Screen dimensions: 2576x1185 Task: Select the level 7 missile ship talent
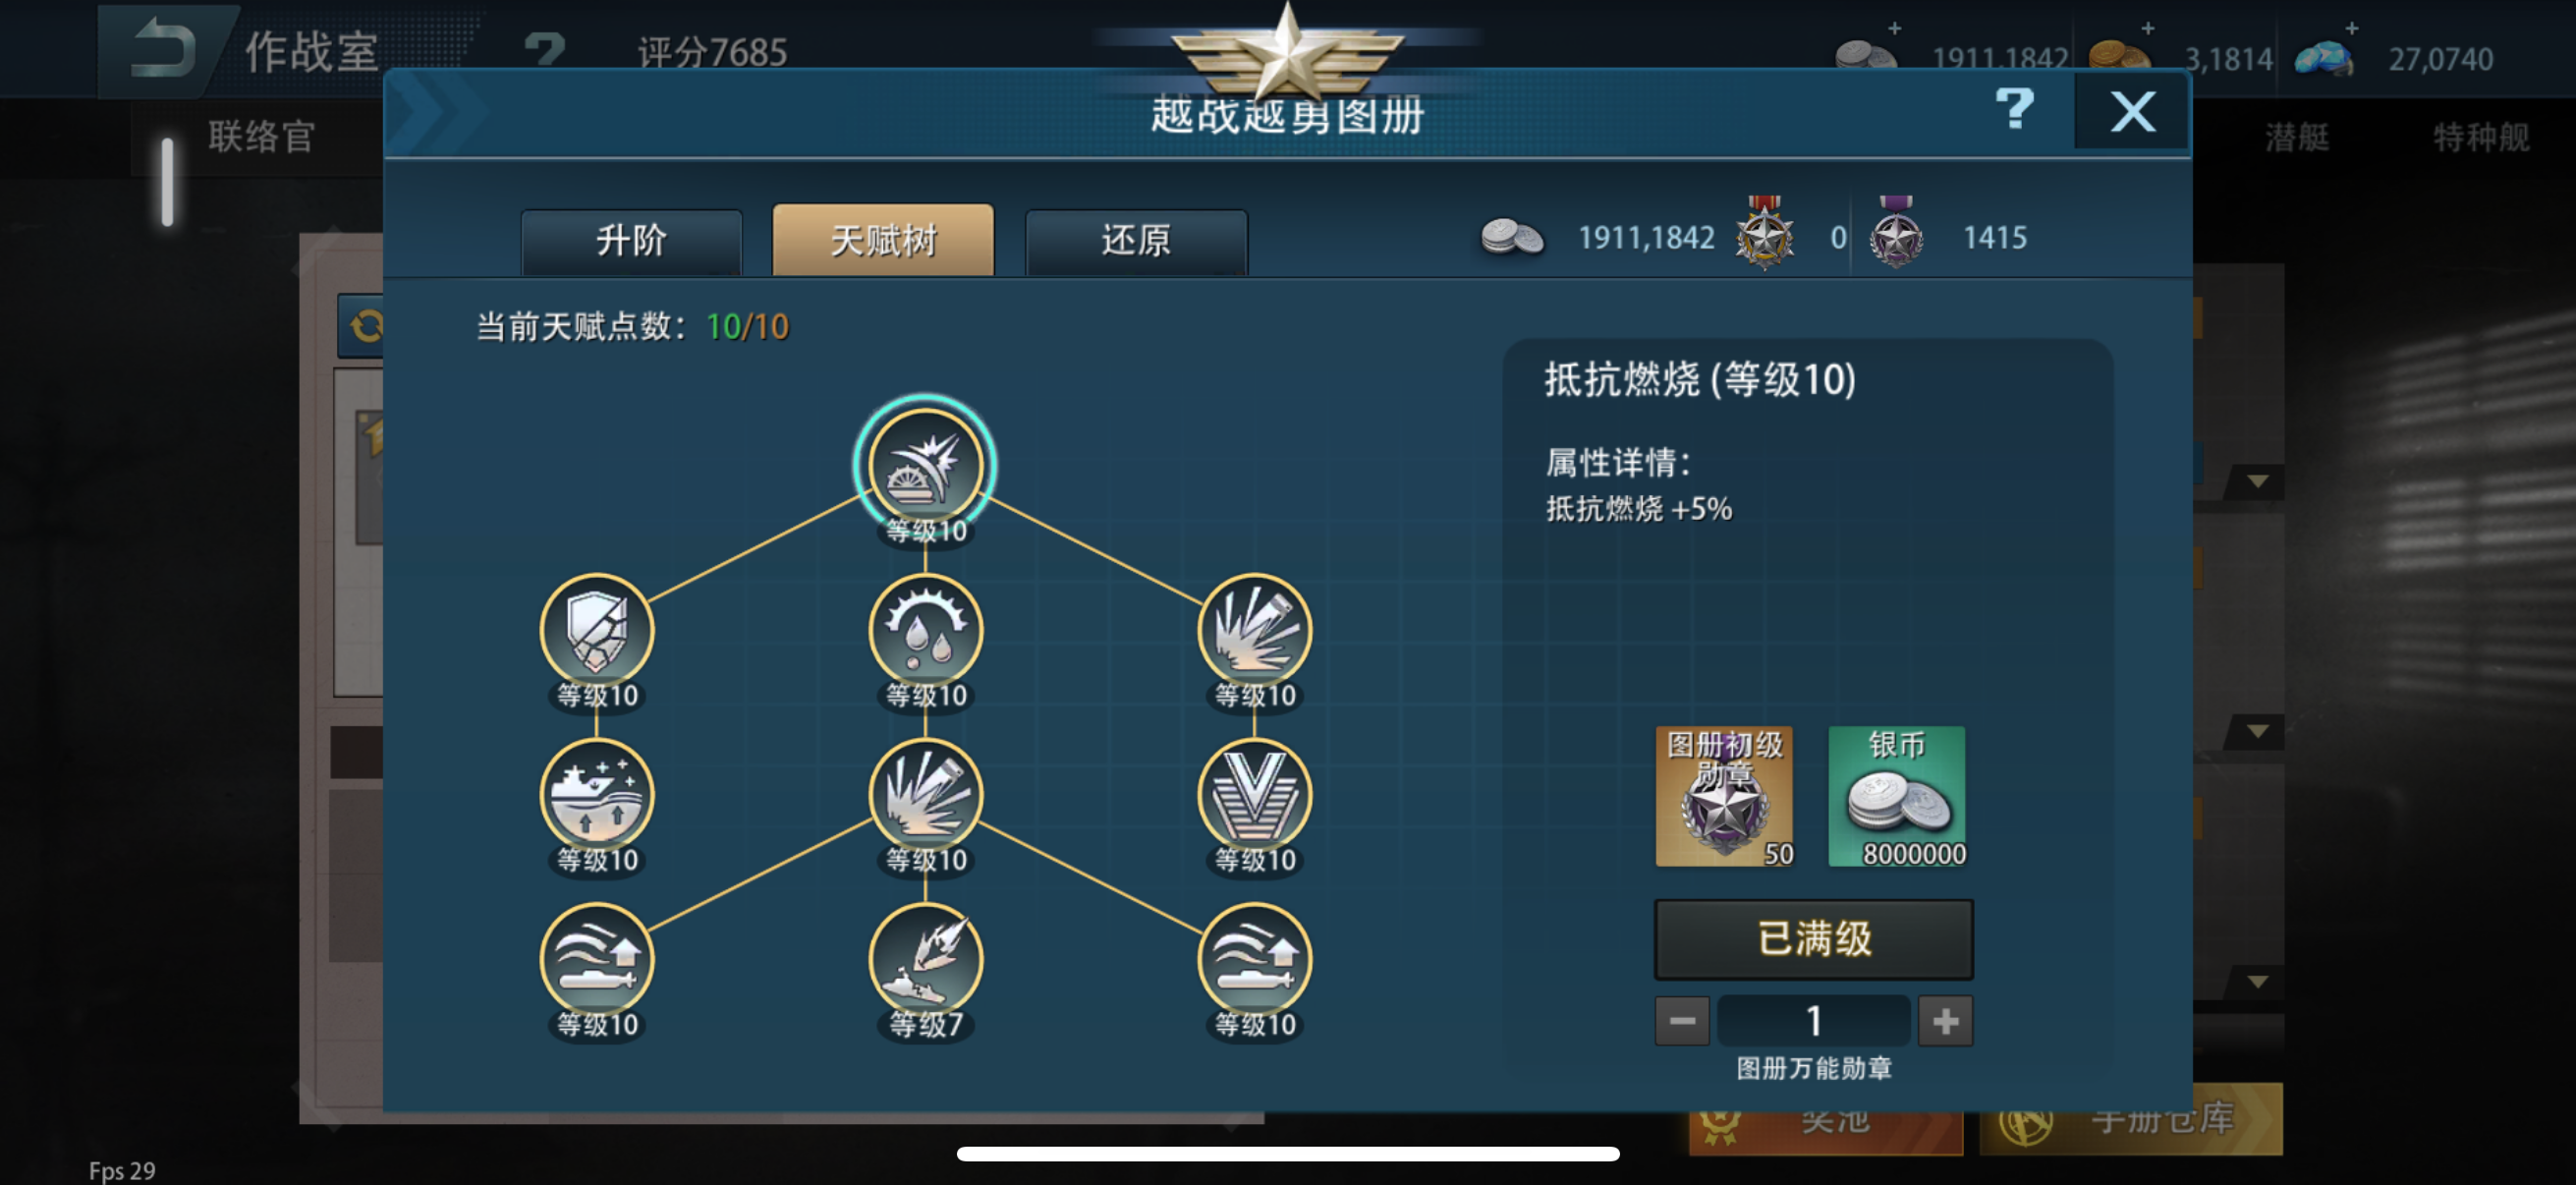pyautogui.click(x=926, y=960)
